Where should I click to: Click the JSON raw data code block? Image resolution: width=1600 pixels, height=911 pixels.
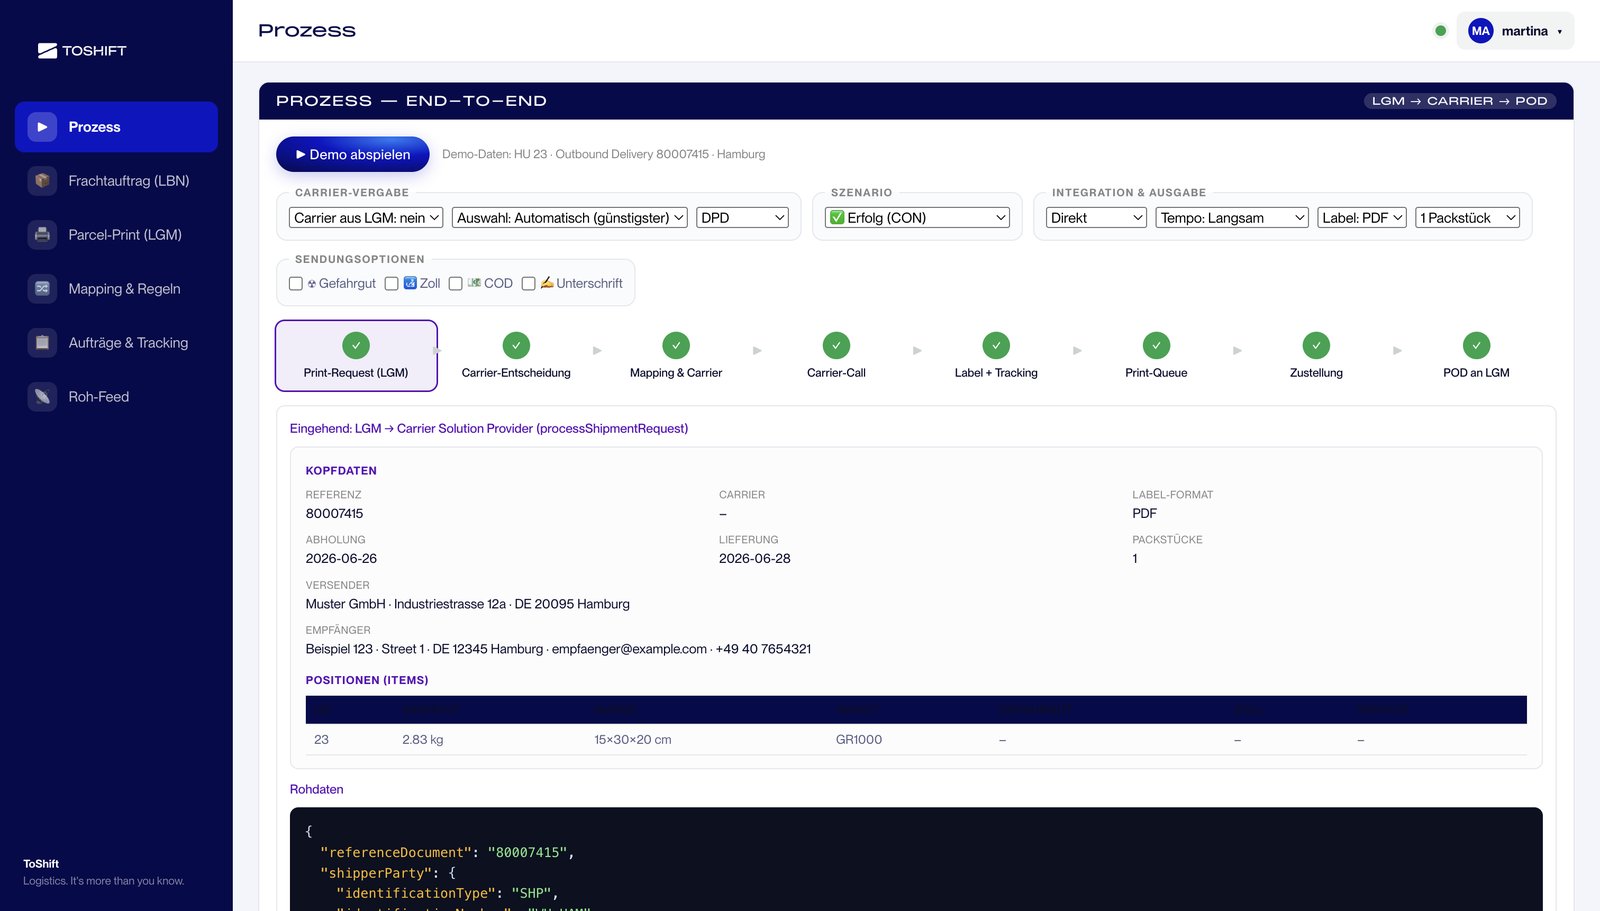click(x=916, y=860)
